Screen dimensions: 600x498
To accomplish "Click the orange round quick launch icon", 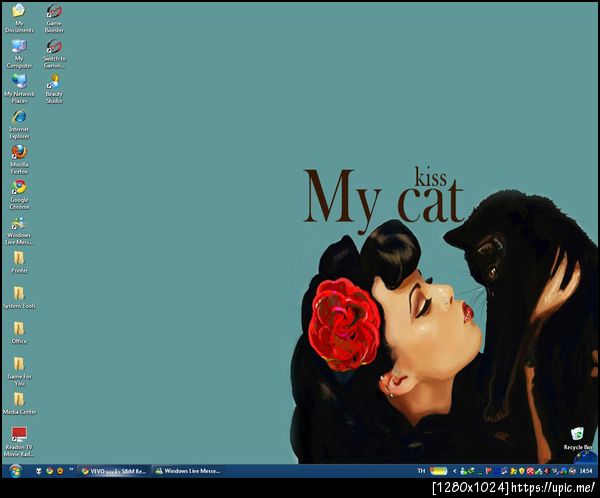I will pyautogui.click(x=60, y=471).
